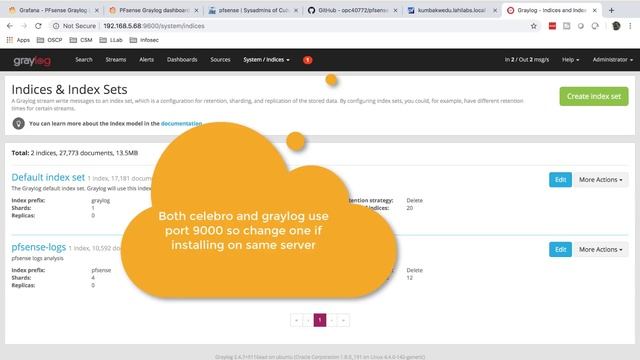The height and width of the screenshot is (360, 640).
Task: Click the In/Out msg/s throughput indicator
Action: (x=527, y=60)
